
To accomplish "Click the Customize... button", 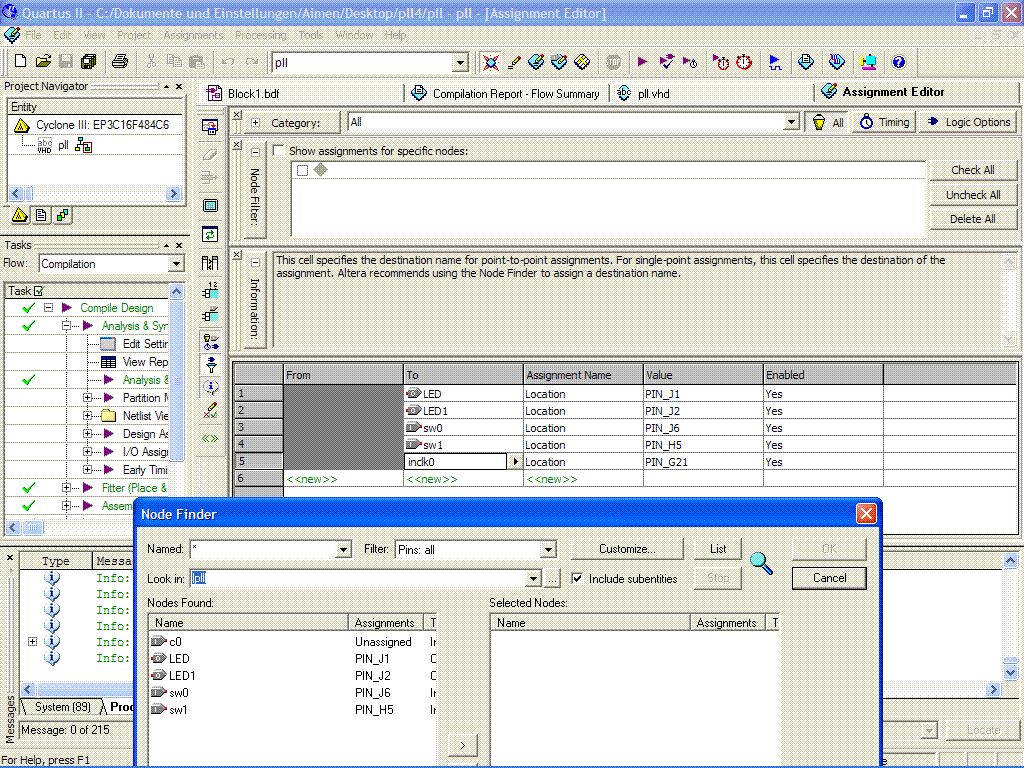I will 627,549.
